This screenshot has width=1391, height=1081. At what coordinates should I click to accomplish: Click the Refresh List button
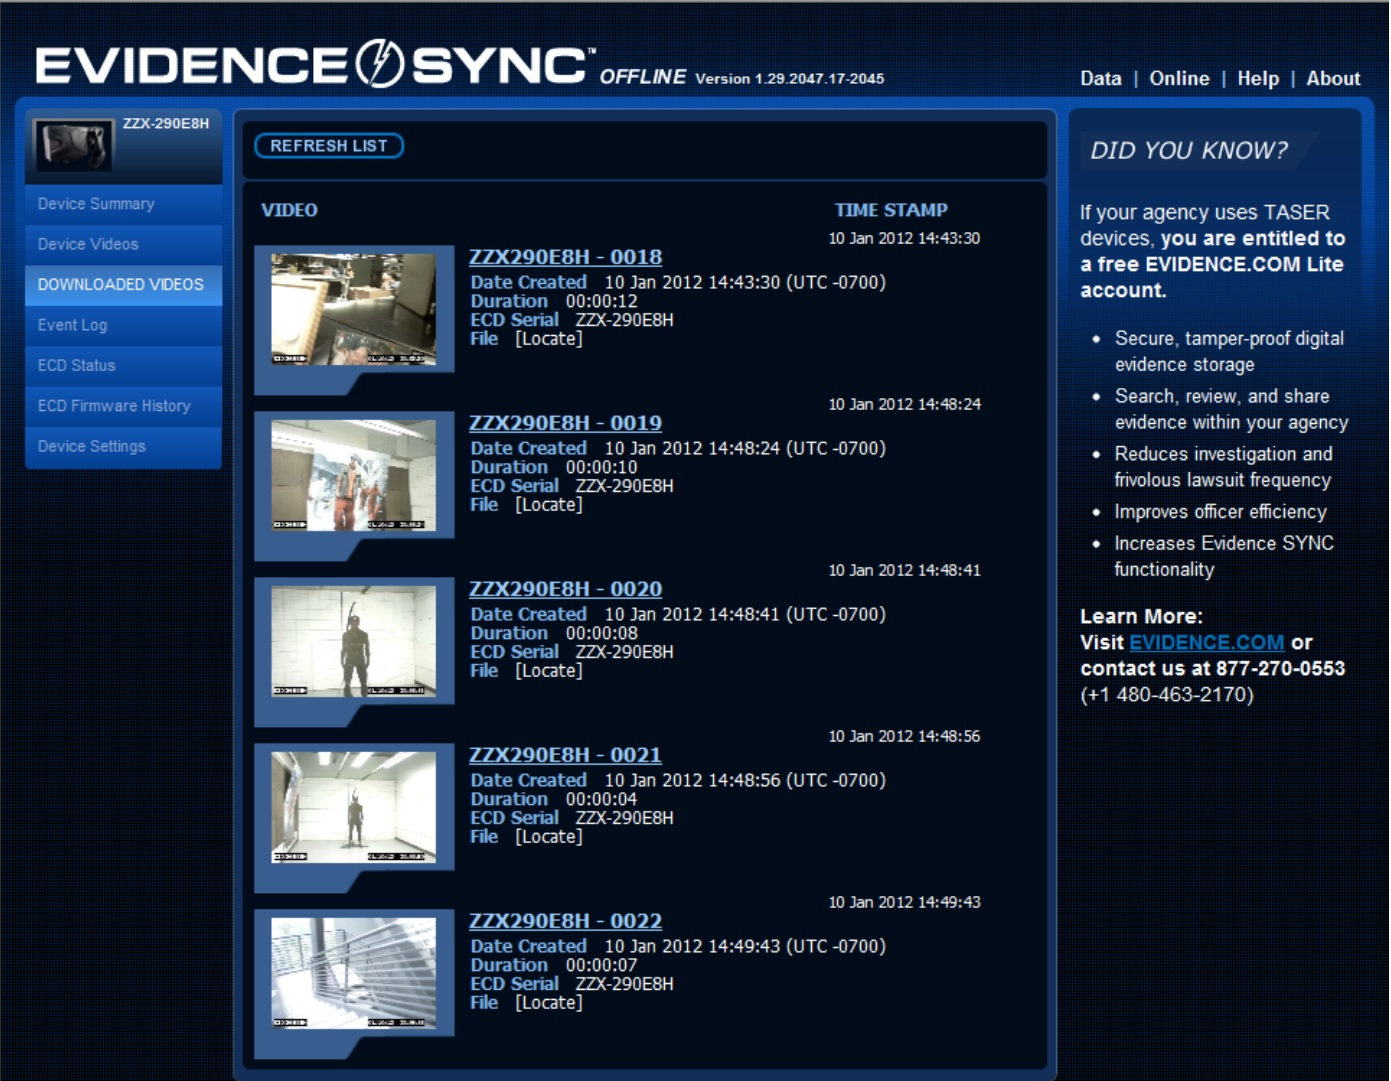tap(328, 145)
